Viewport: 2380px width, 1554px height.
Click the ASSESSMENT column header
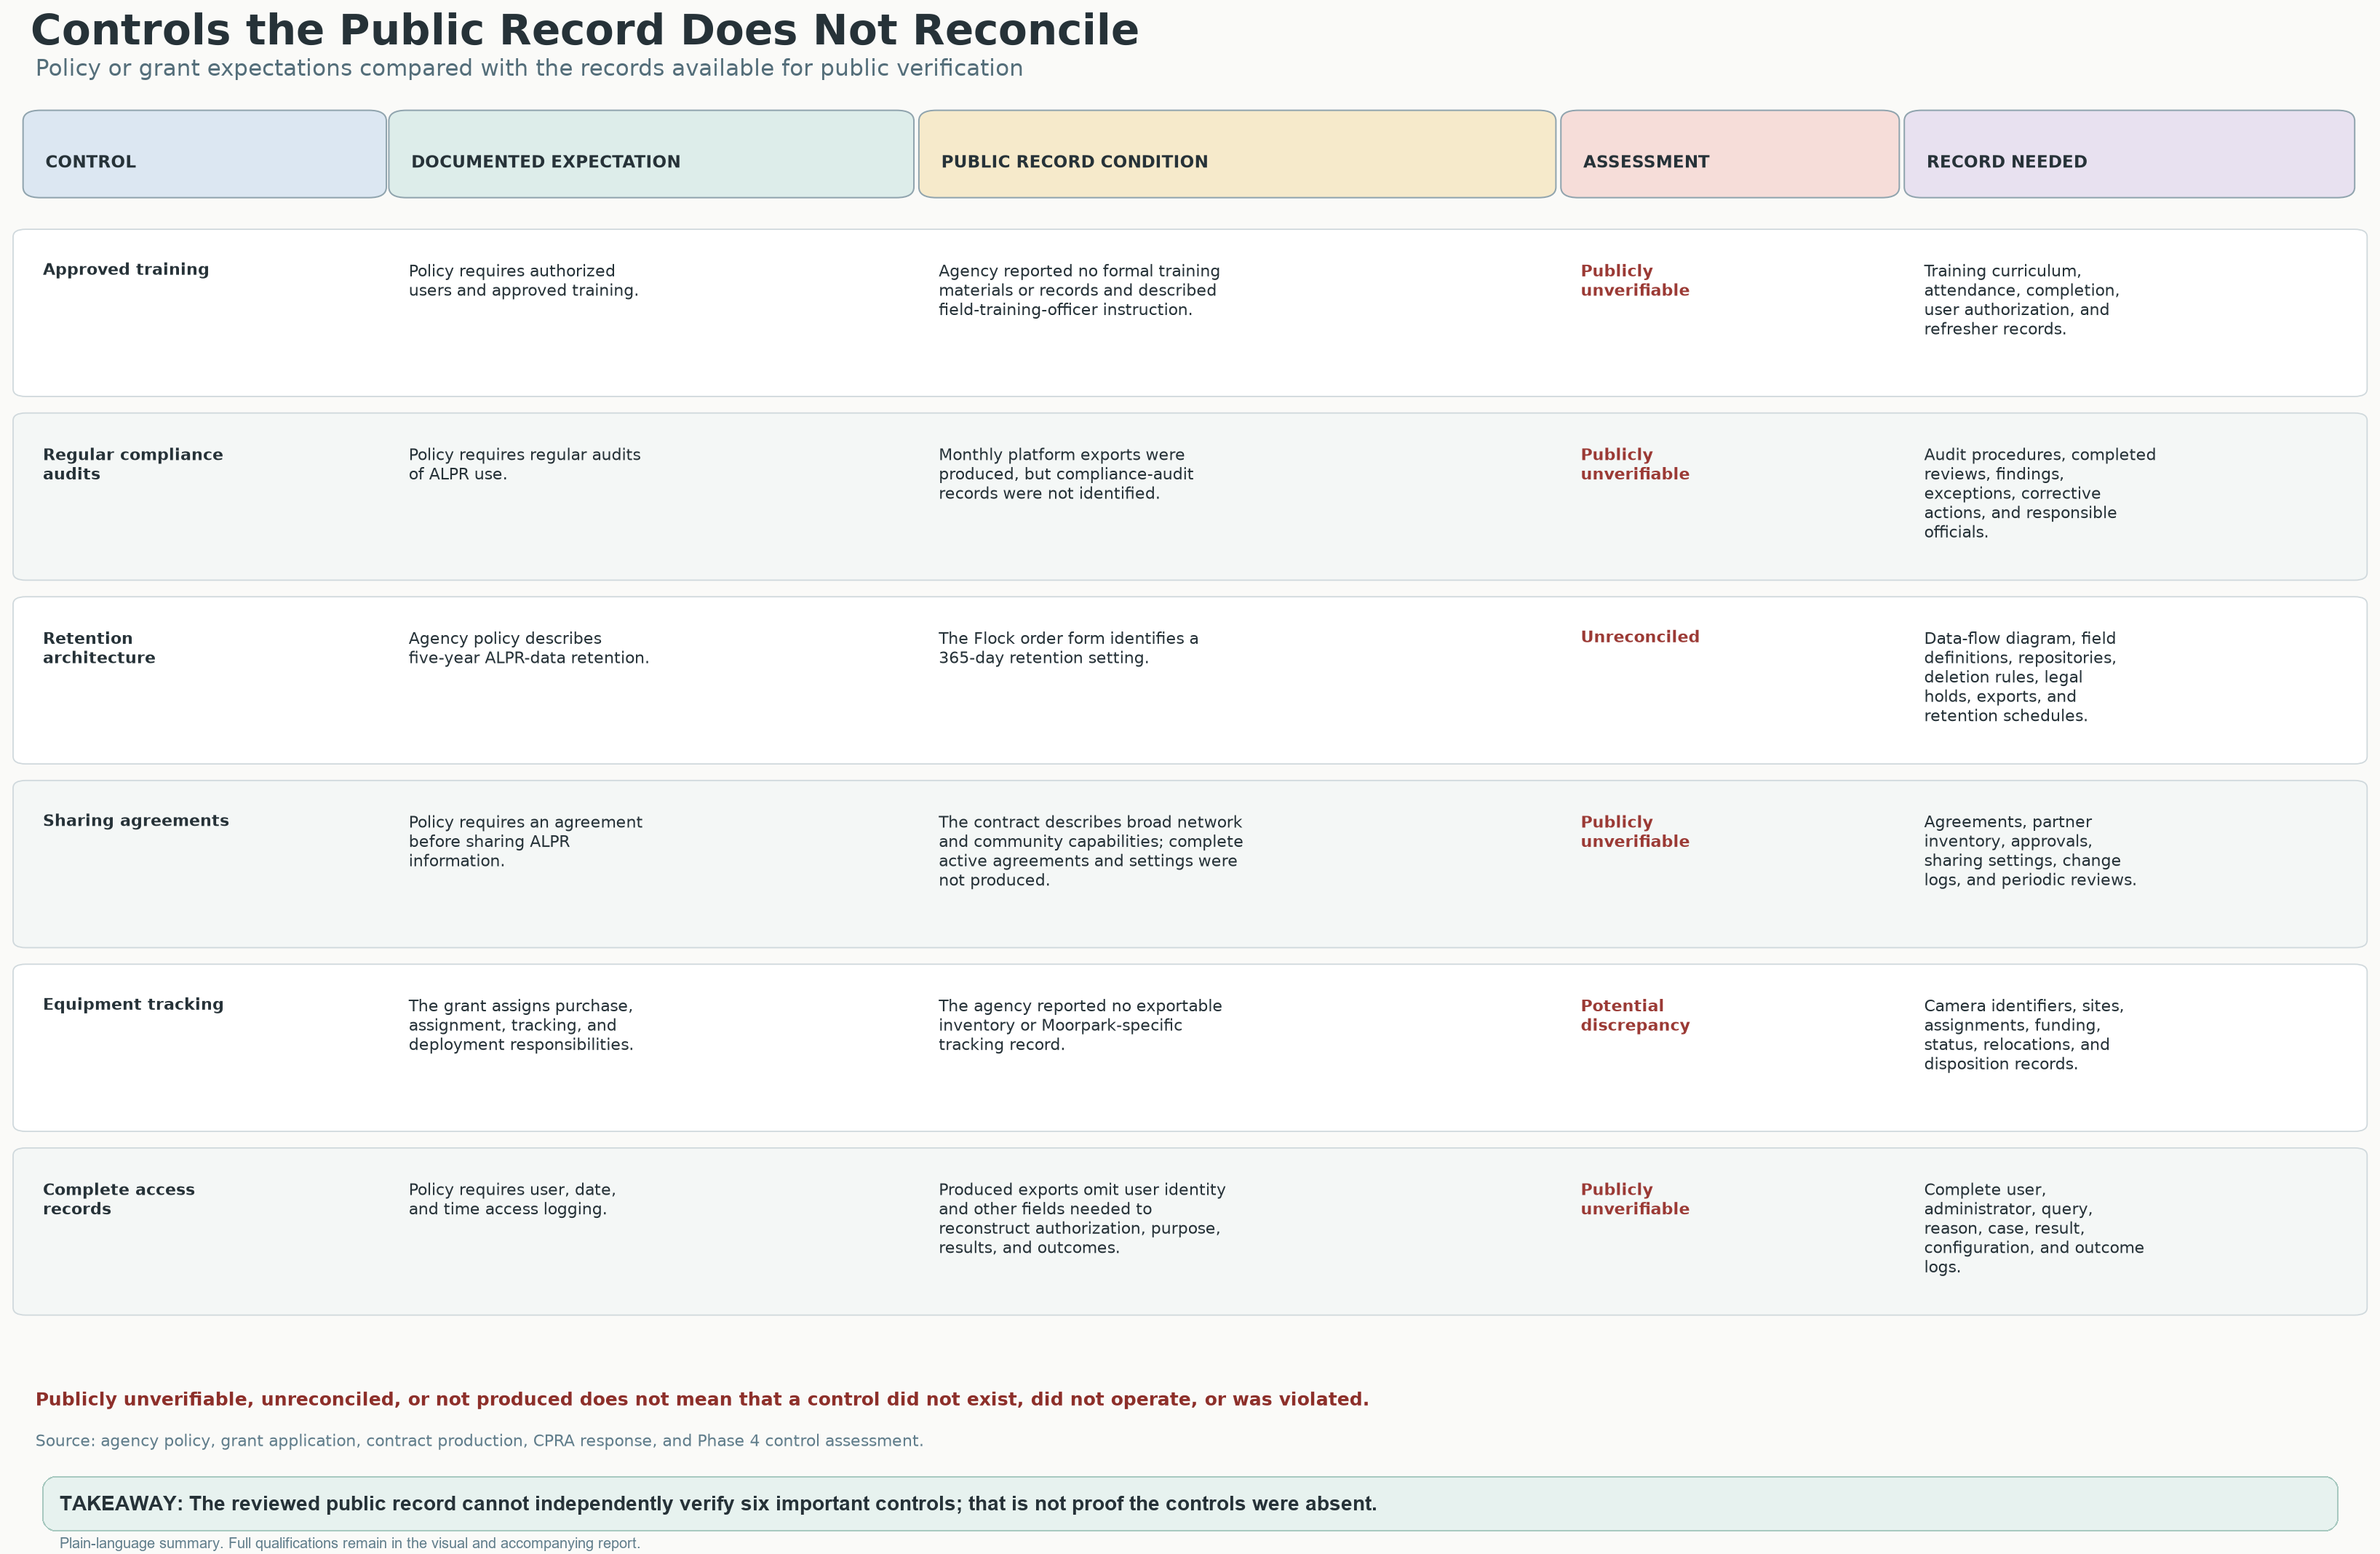point(1729,154)
